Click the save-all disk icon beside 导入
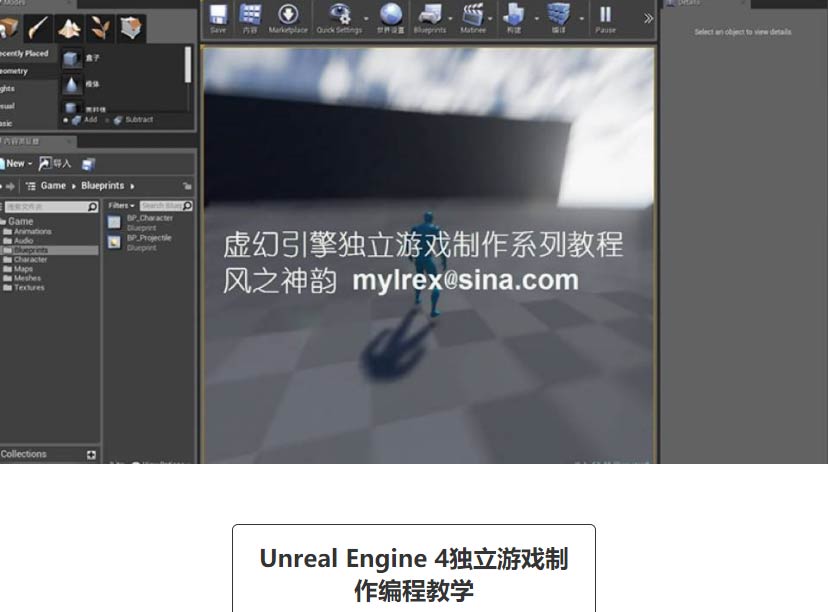The height and width of the screenshot is (612, 828). click(x=88, y=164)
